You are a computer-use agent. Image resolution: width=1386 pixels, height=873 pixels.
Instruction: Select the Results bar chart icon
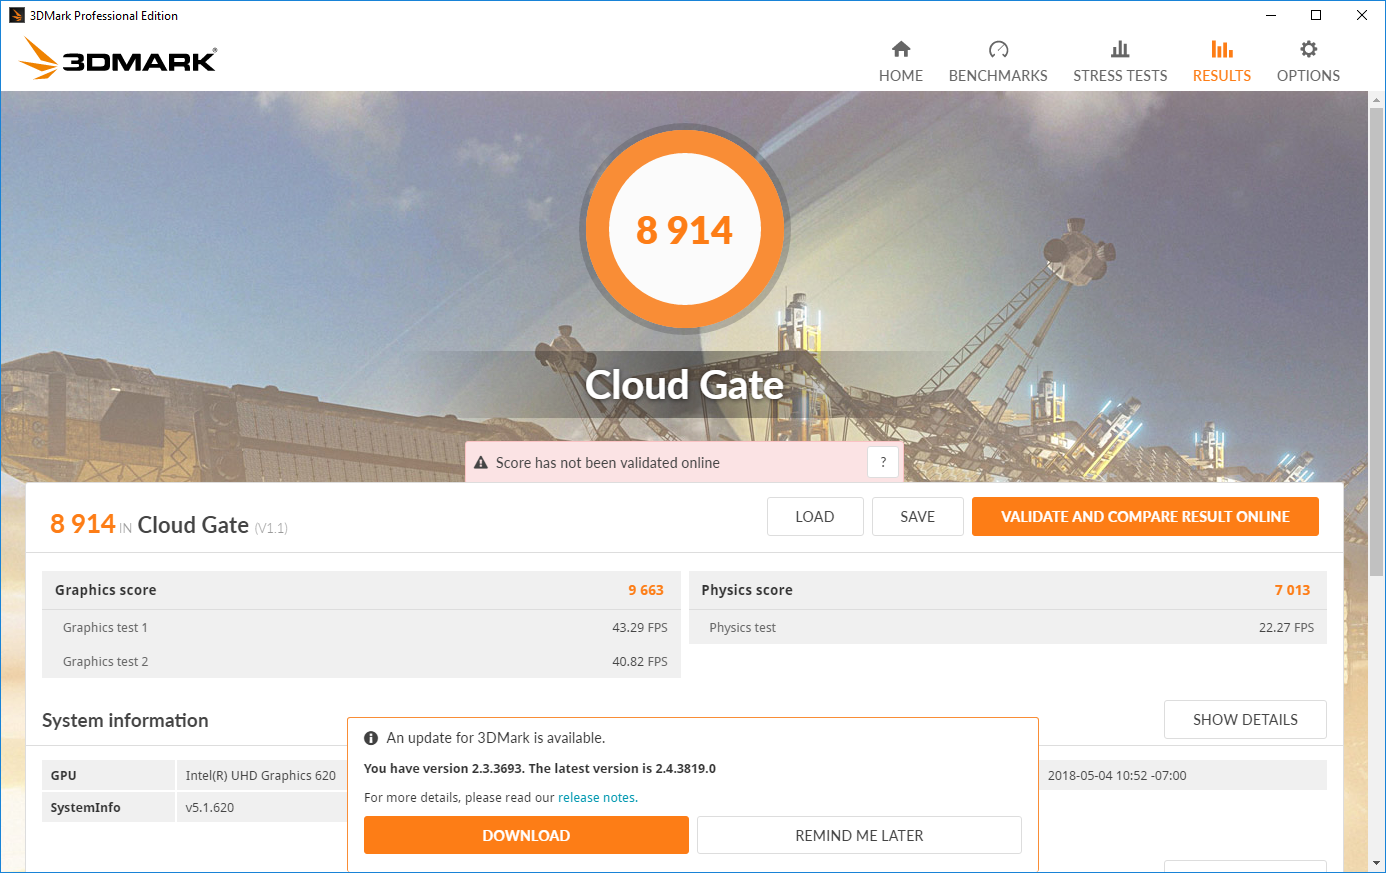coord(1222,49)
